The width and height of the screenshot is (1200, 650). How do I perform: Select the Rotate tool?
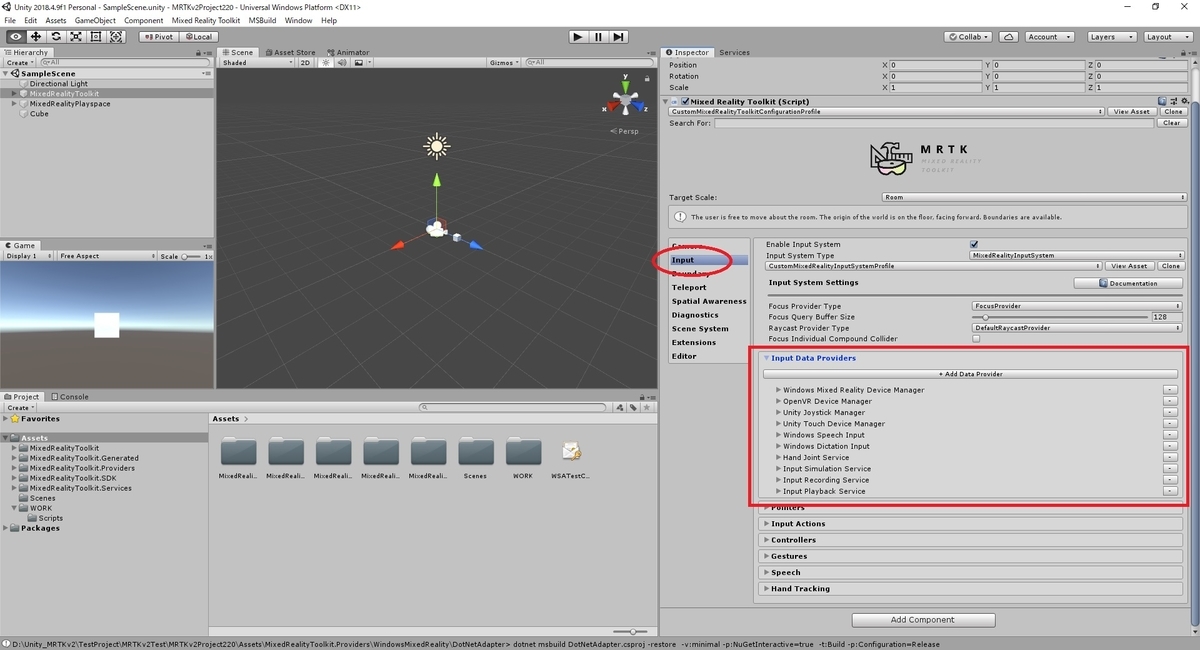(56, 37)
